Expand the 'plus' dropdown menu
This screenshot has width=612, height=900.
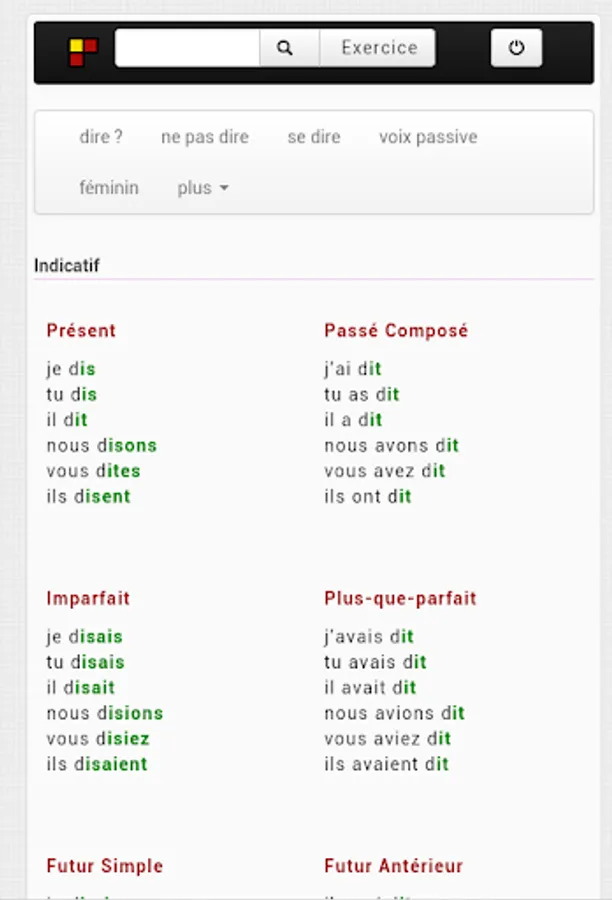pyautogui.click(x=203, y=188)
